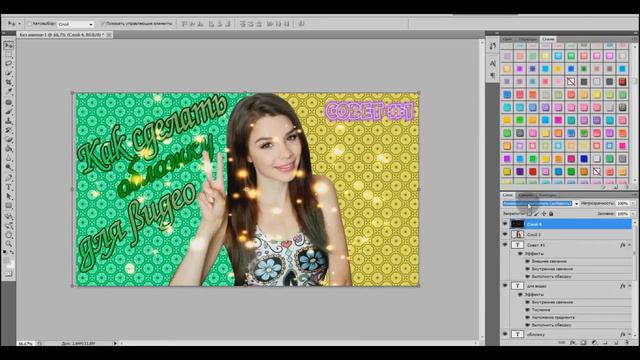
Task: Hide the Слой 4 layer
Action: (x=505, y=224)
